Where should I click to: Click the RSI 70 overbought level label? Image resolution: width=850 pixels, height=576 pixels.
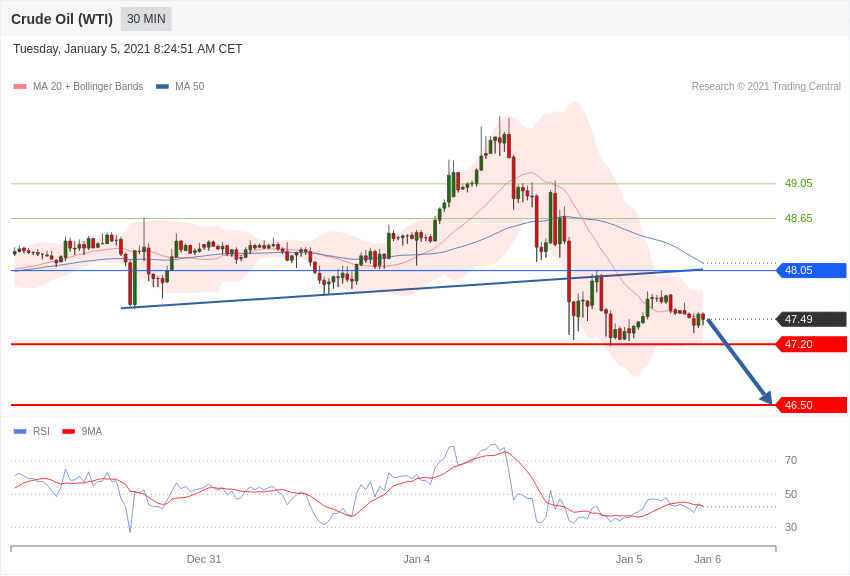791,461
